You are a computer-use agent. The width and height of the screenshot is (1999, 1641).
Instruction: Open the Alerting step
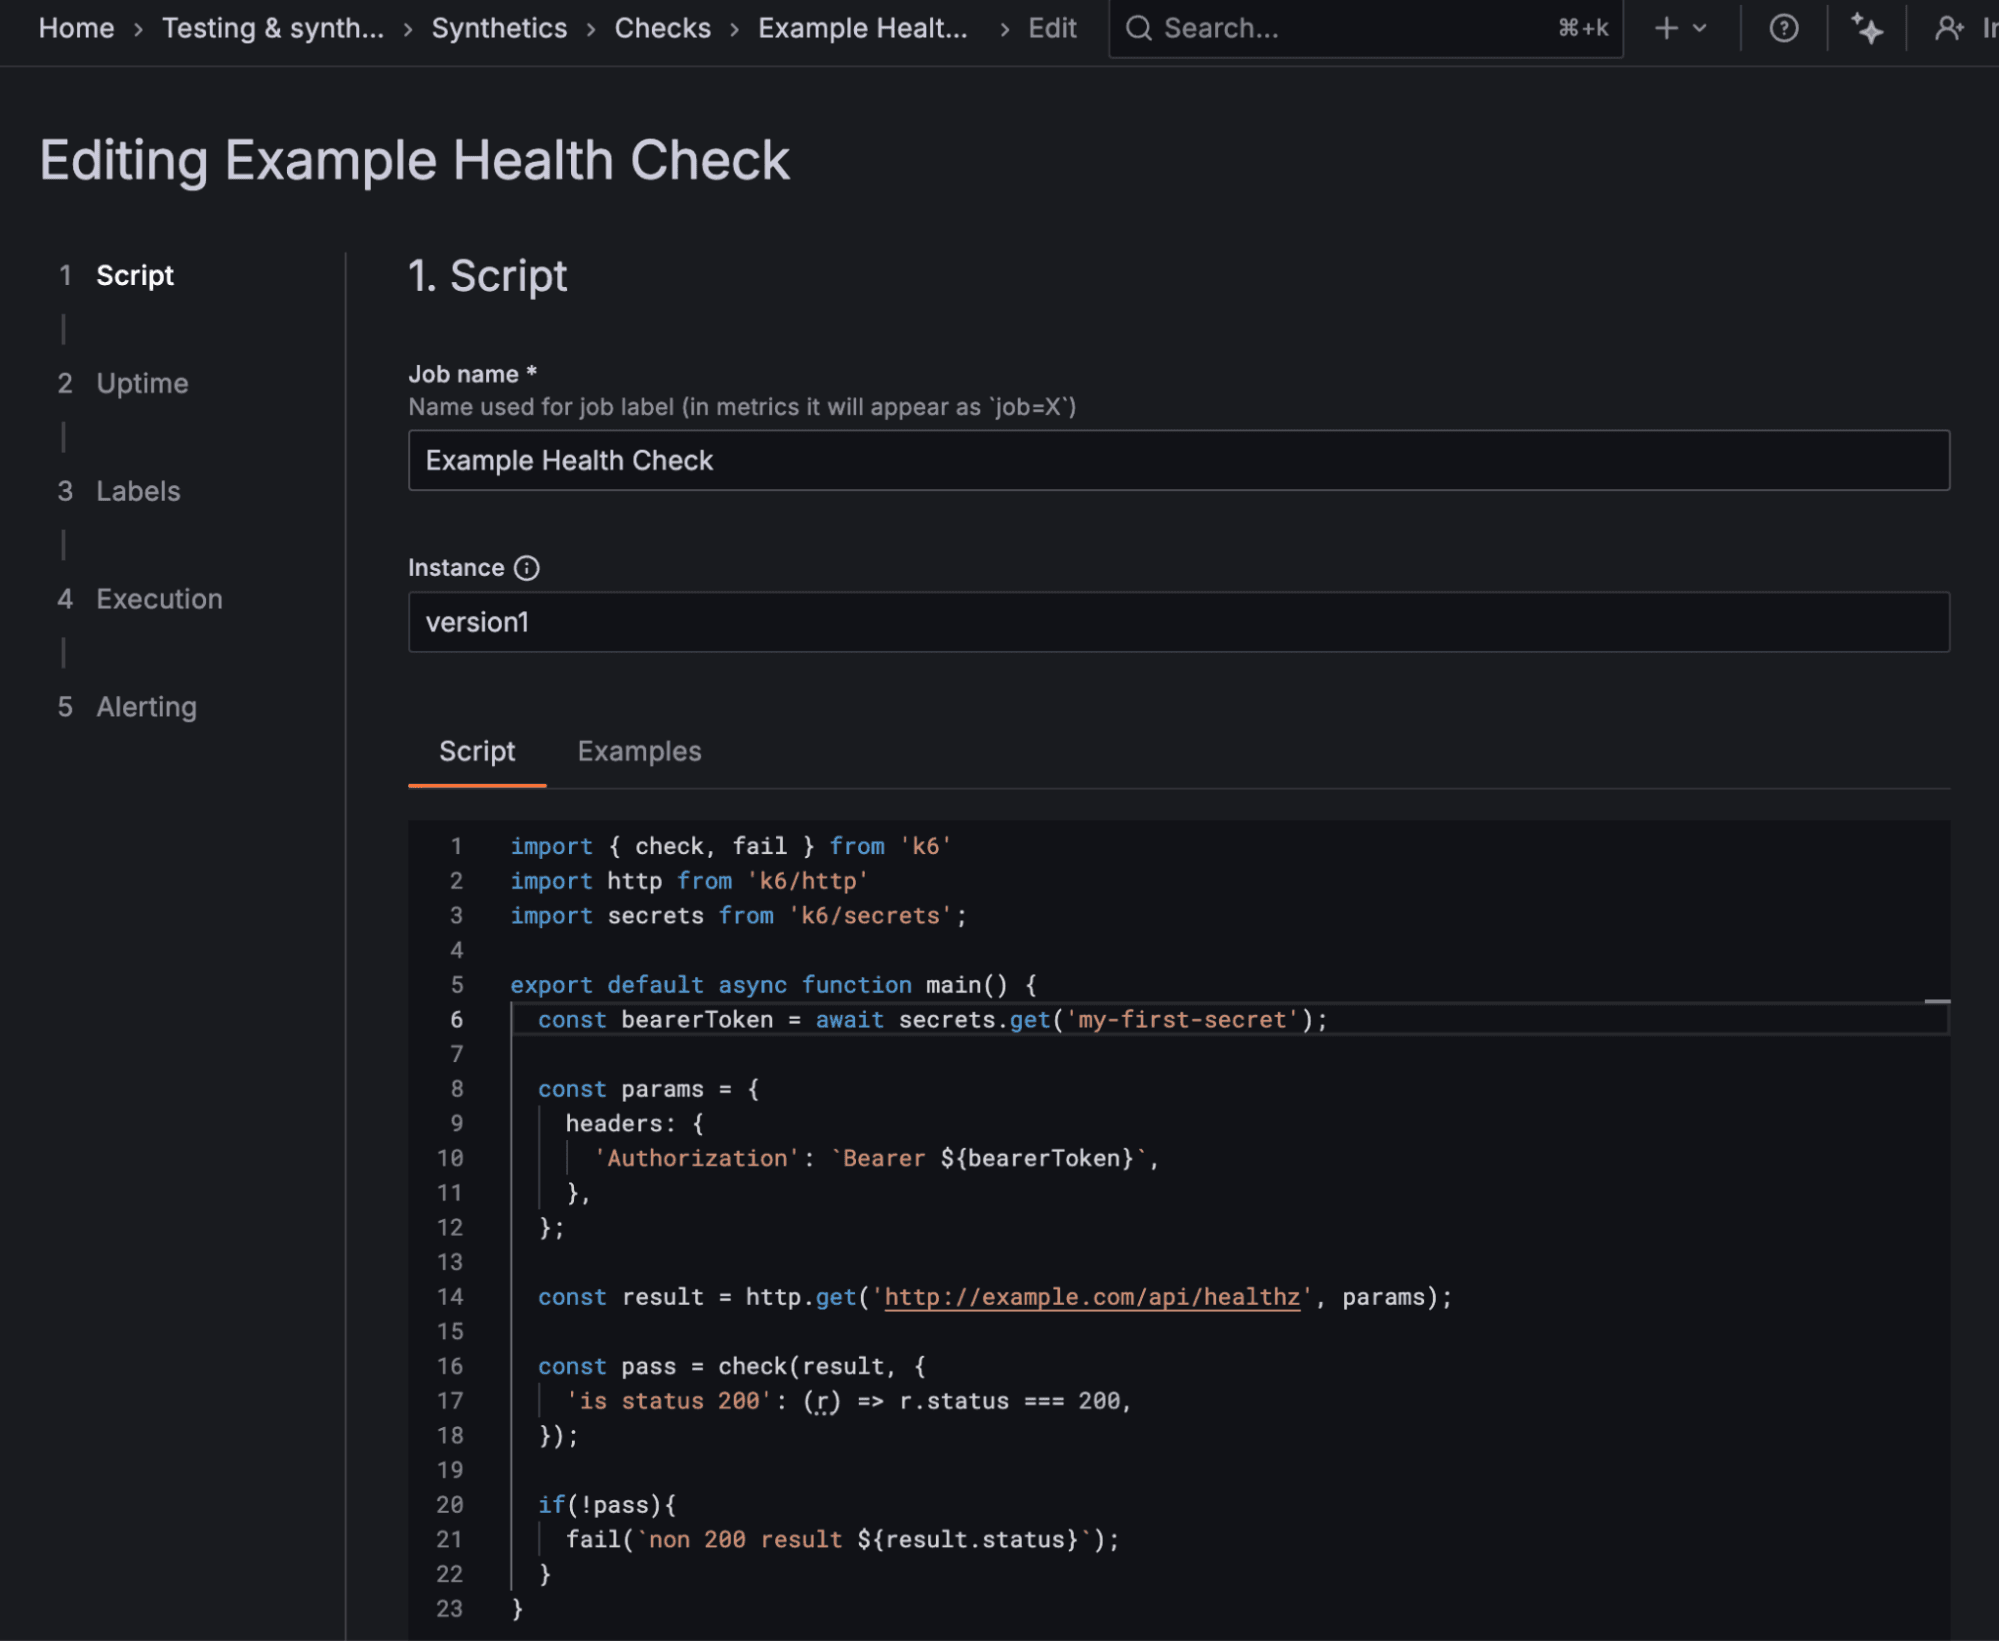click(x=146, y=707)
